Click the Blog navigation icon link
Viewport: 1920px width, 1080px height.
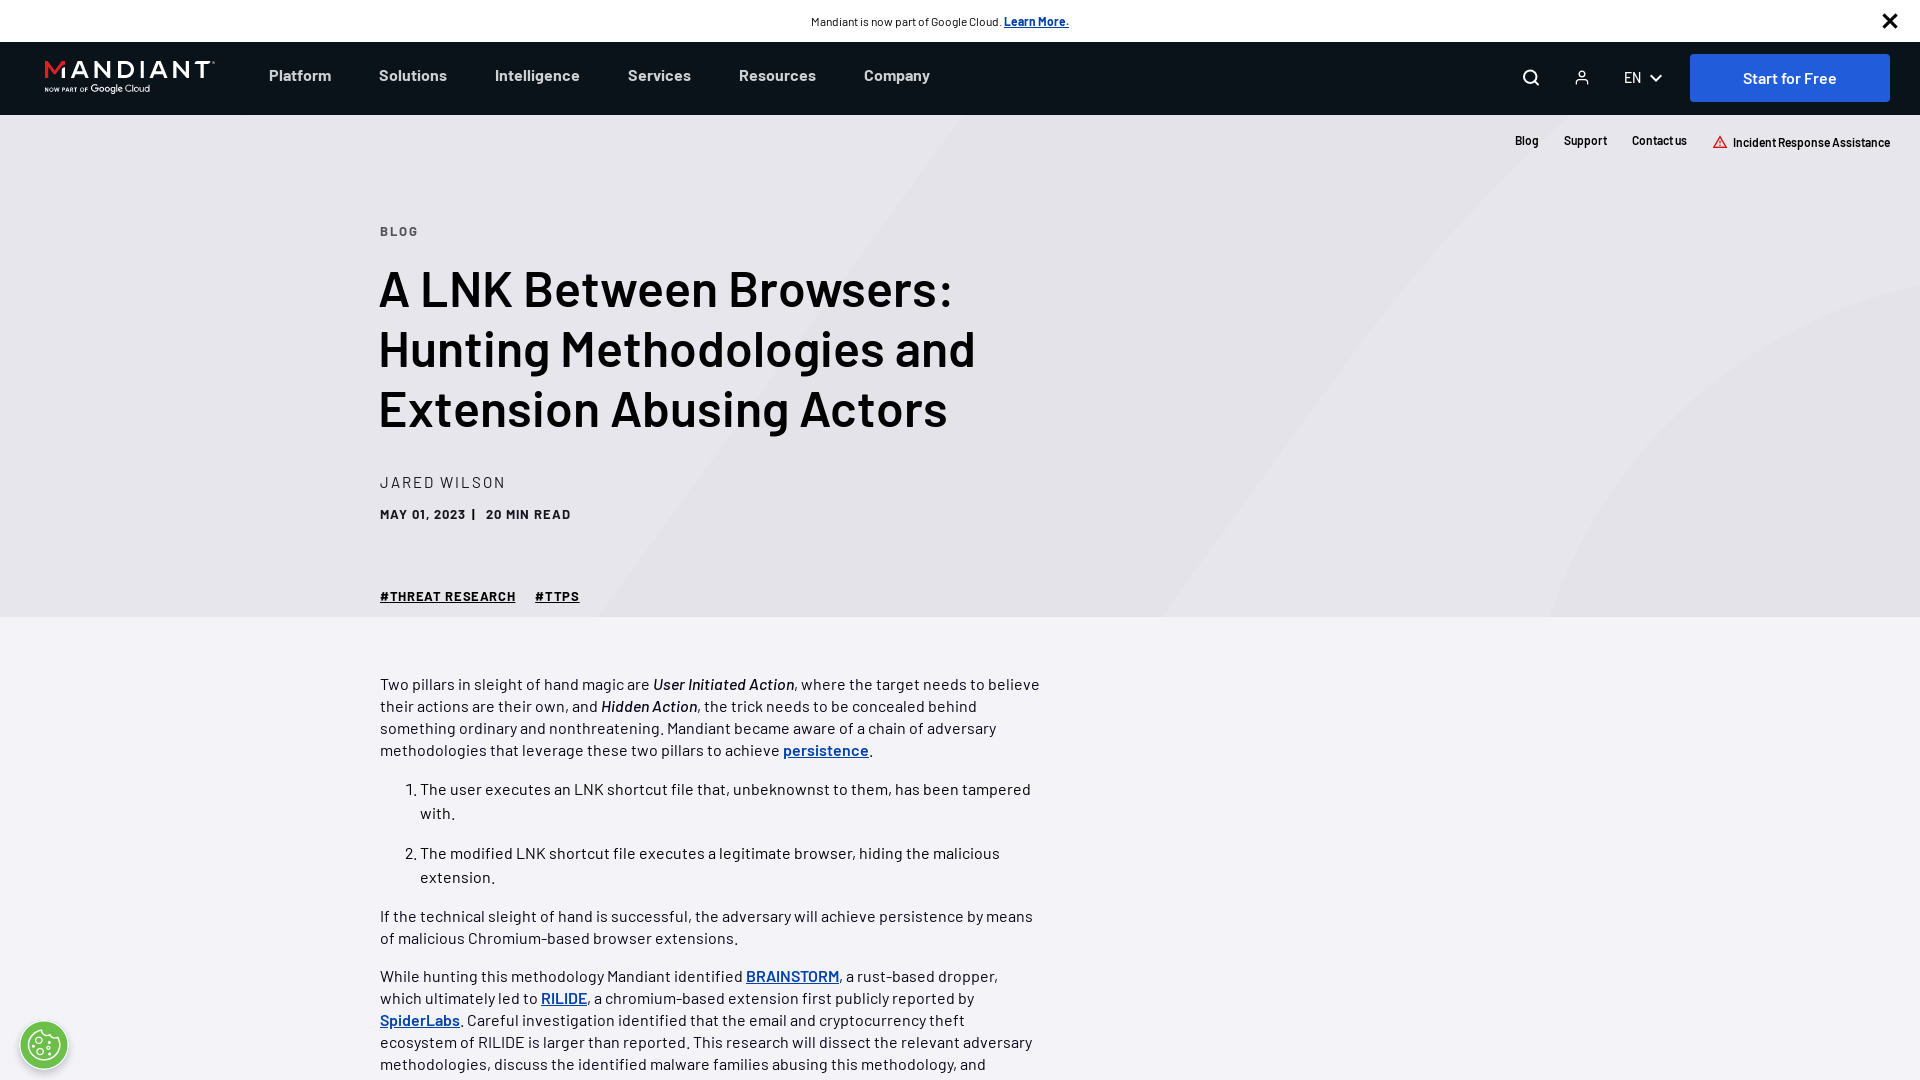(x=1527, y=140)
